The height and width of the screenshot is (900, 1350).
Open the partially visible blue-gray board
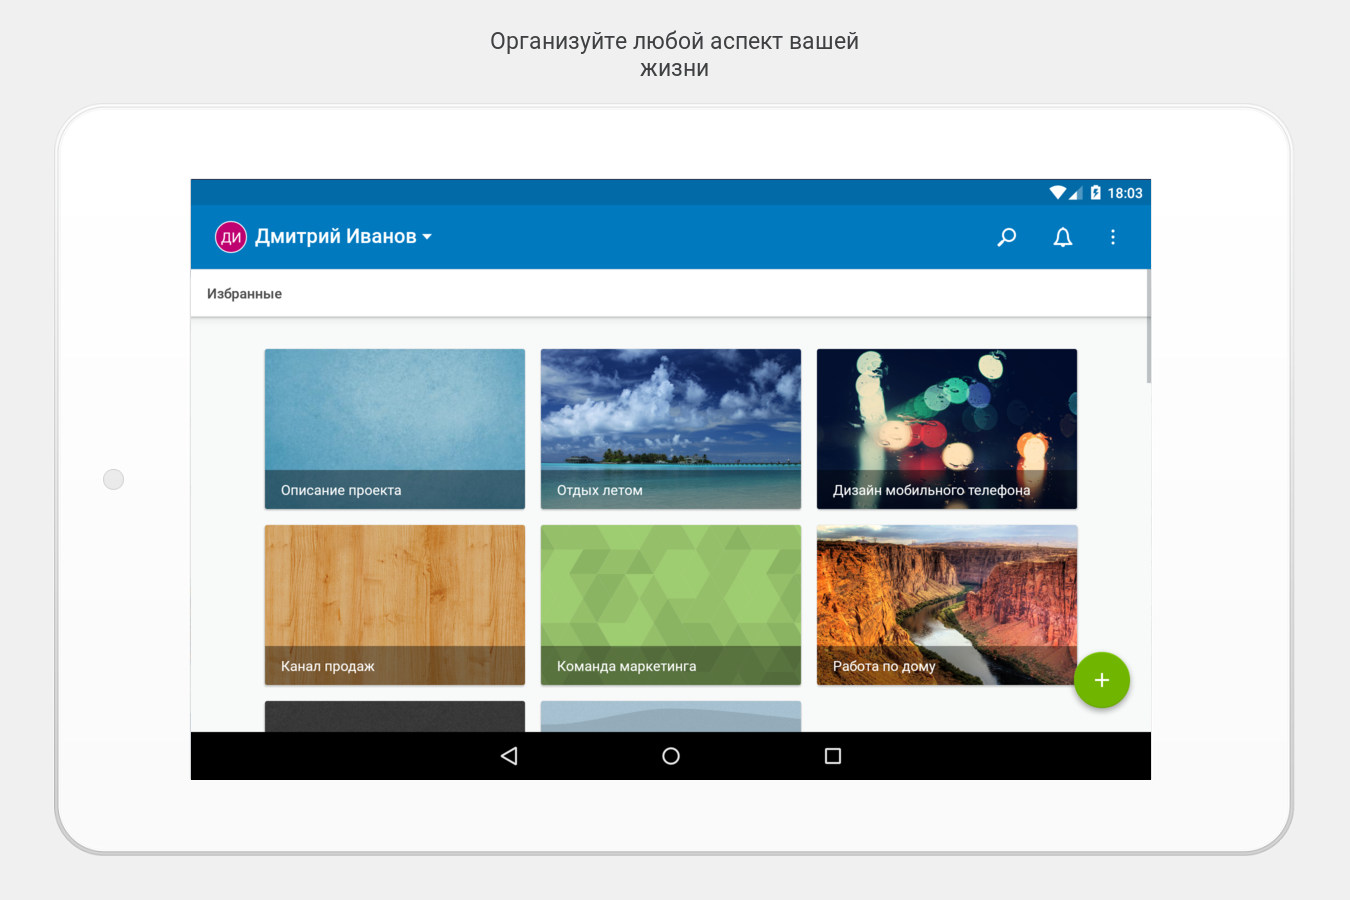(x=671, y=716)
